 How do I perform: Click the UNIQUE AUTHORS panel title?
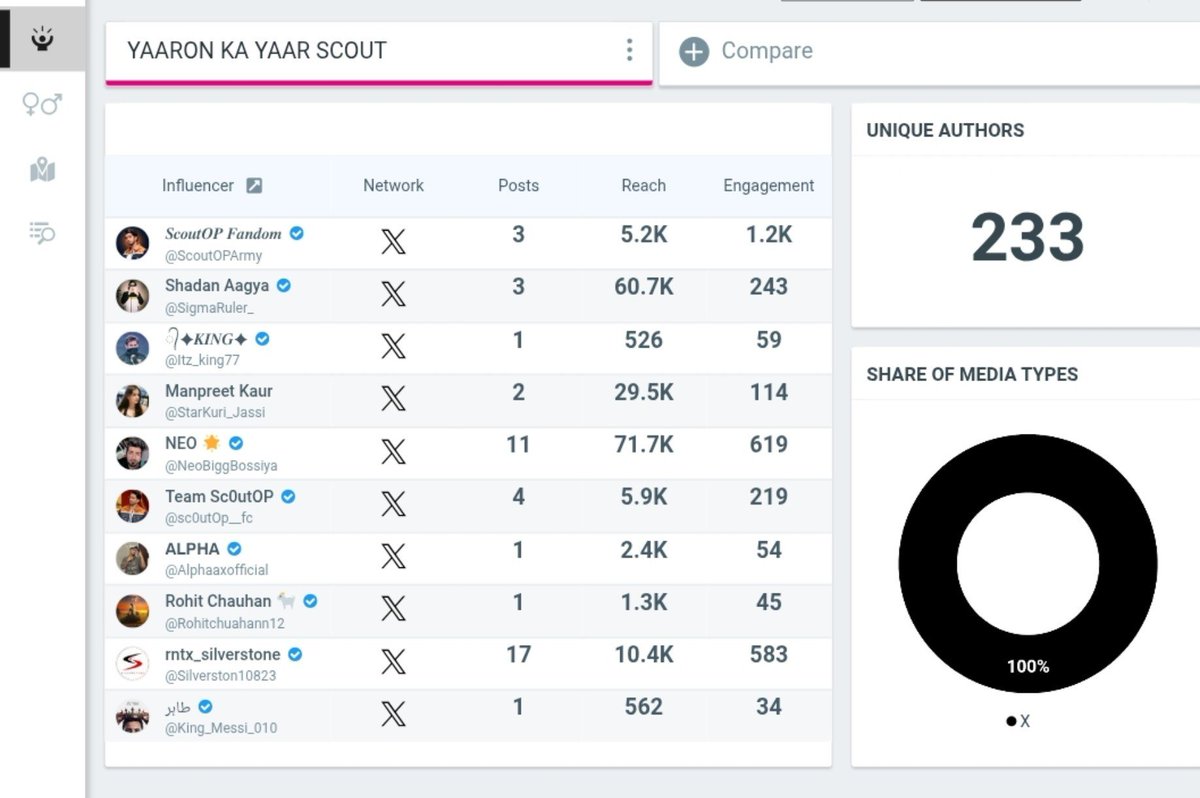pyautogui.click(x=945, y=130)
